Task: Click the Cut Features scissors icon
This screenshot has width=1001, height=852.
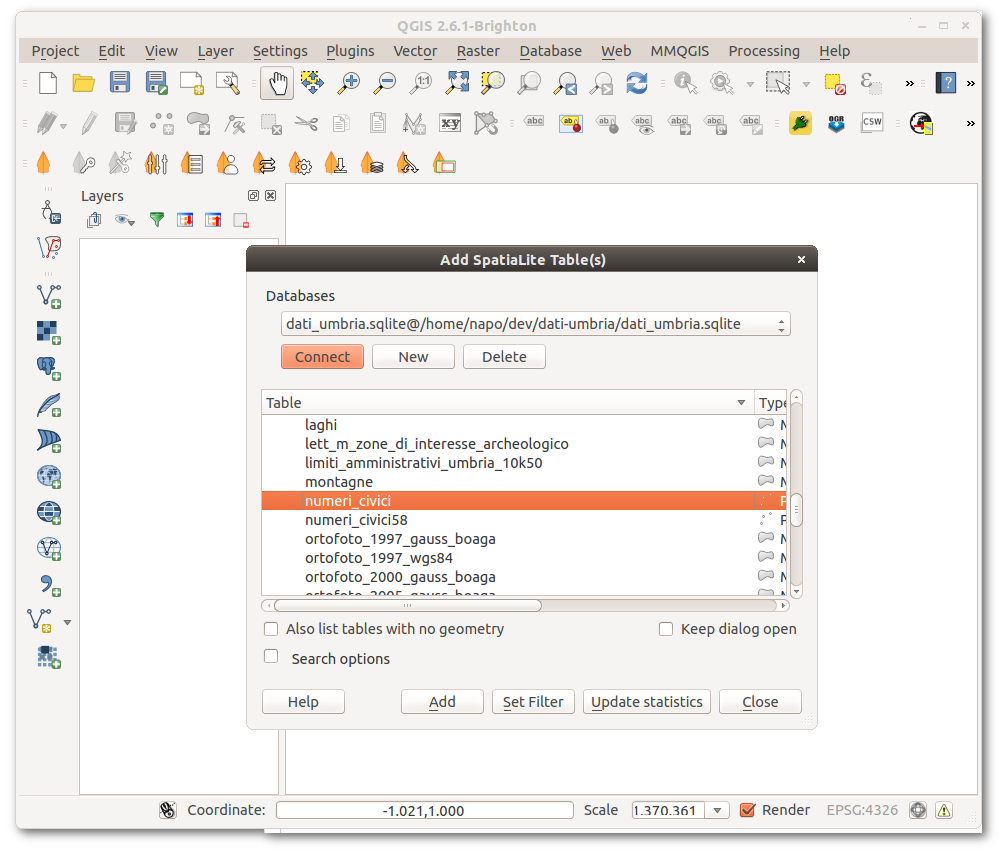Action: coord(306,123)
